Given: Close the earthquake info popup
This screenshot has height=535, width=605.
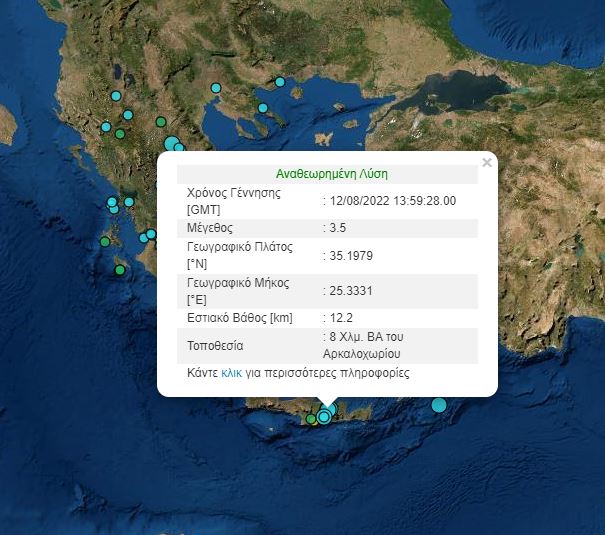Looking at the screenshot, I should pos(487,163).
